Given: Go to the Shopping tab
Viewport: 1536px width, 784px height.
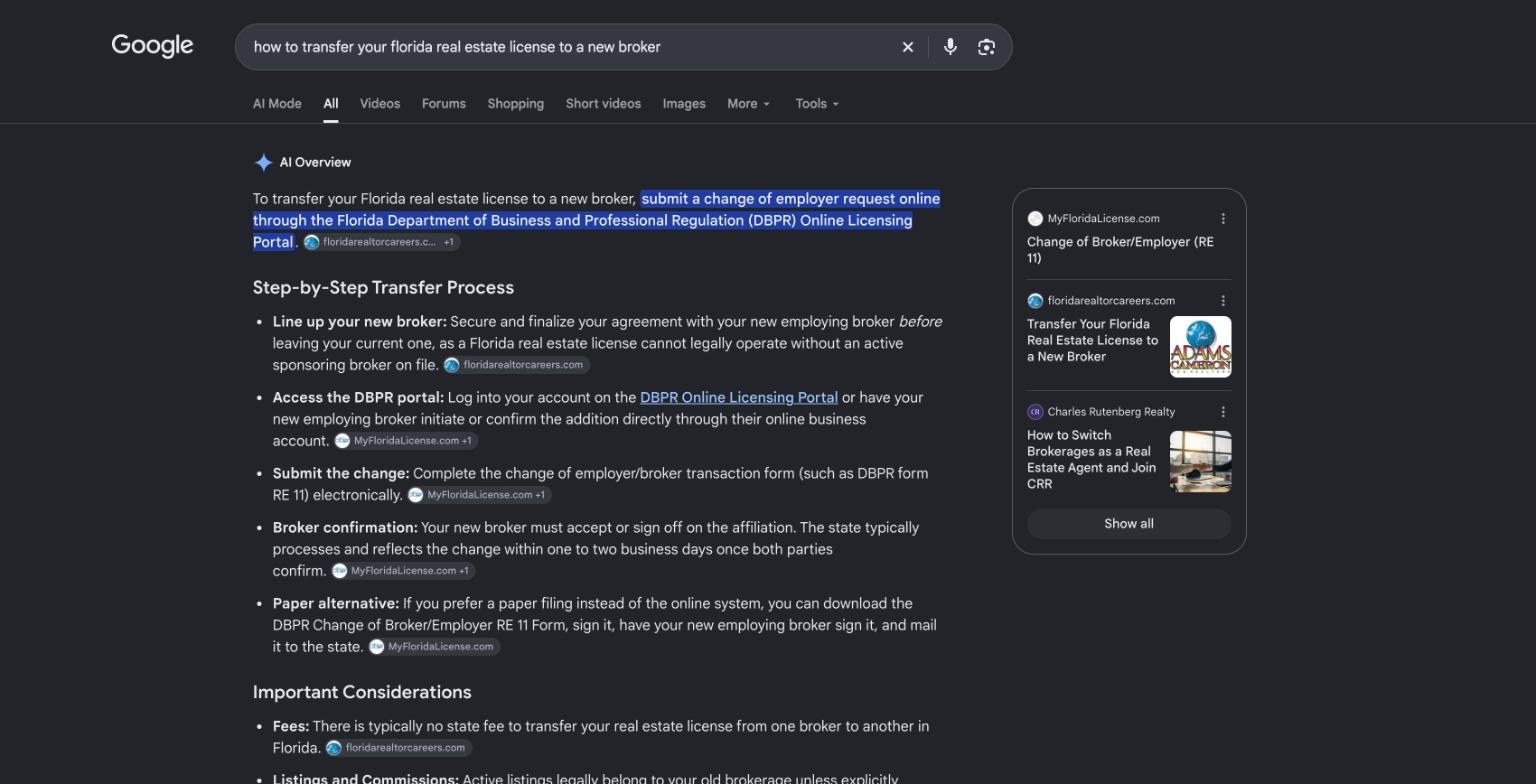Looking at the screenshot, I should (x=516, y=104).
